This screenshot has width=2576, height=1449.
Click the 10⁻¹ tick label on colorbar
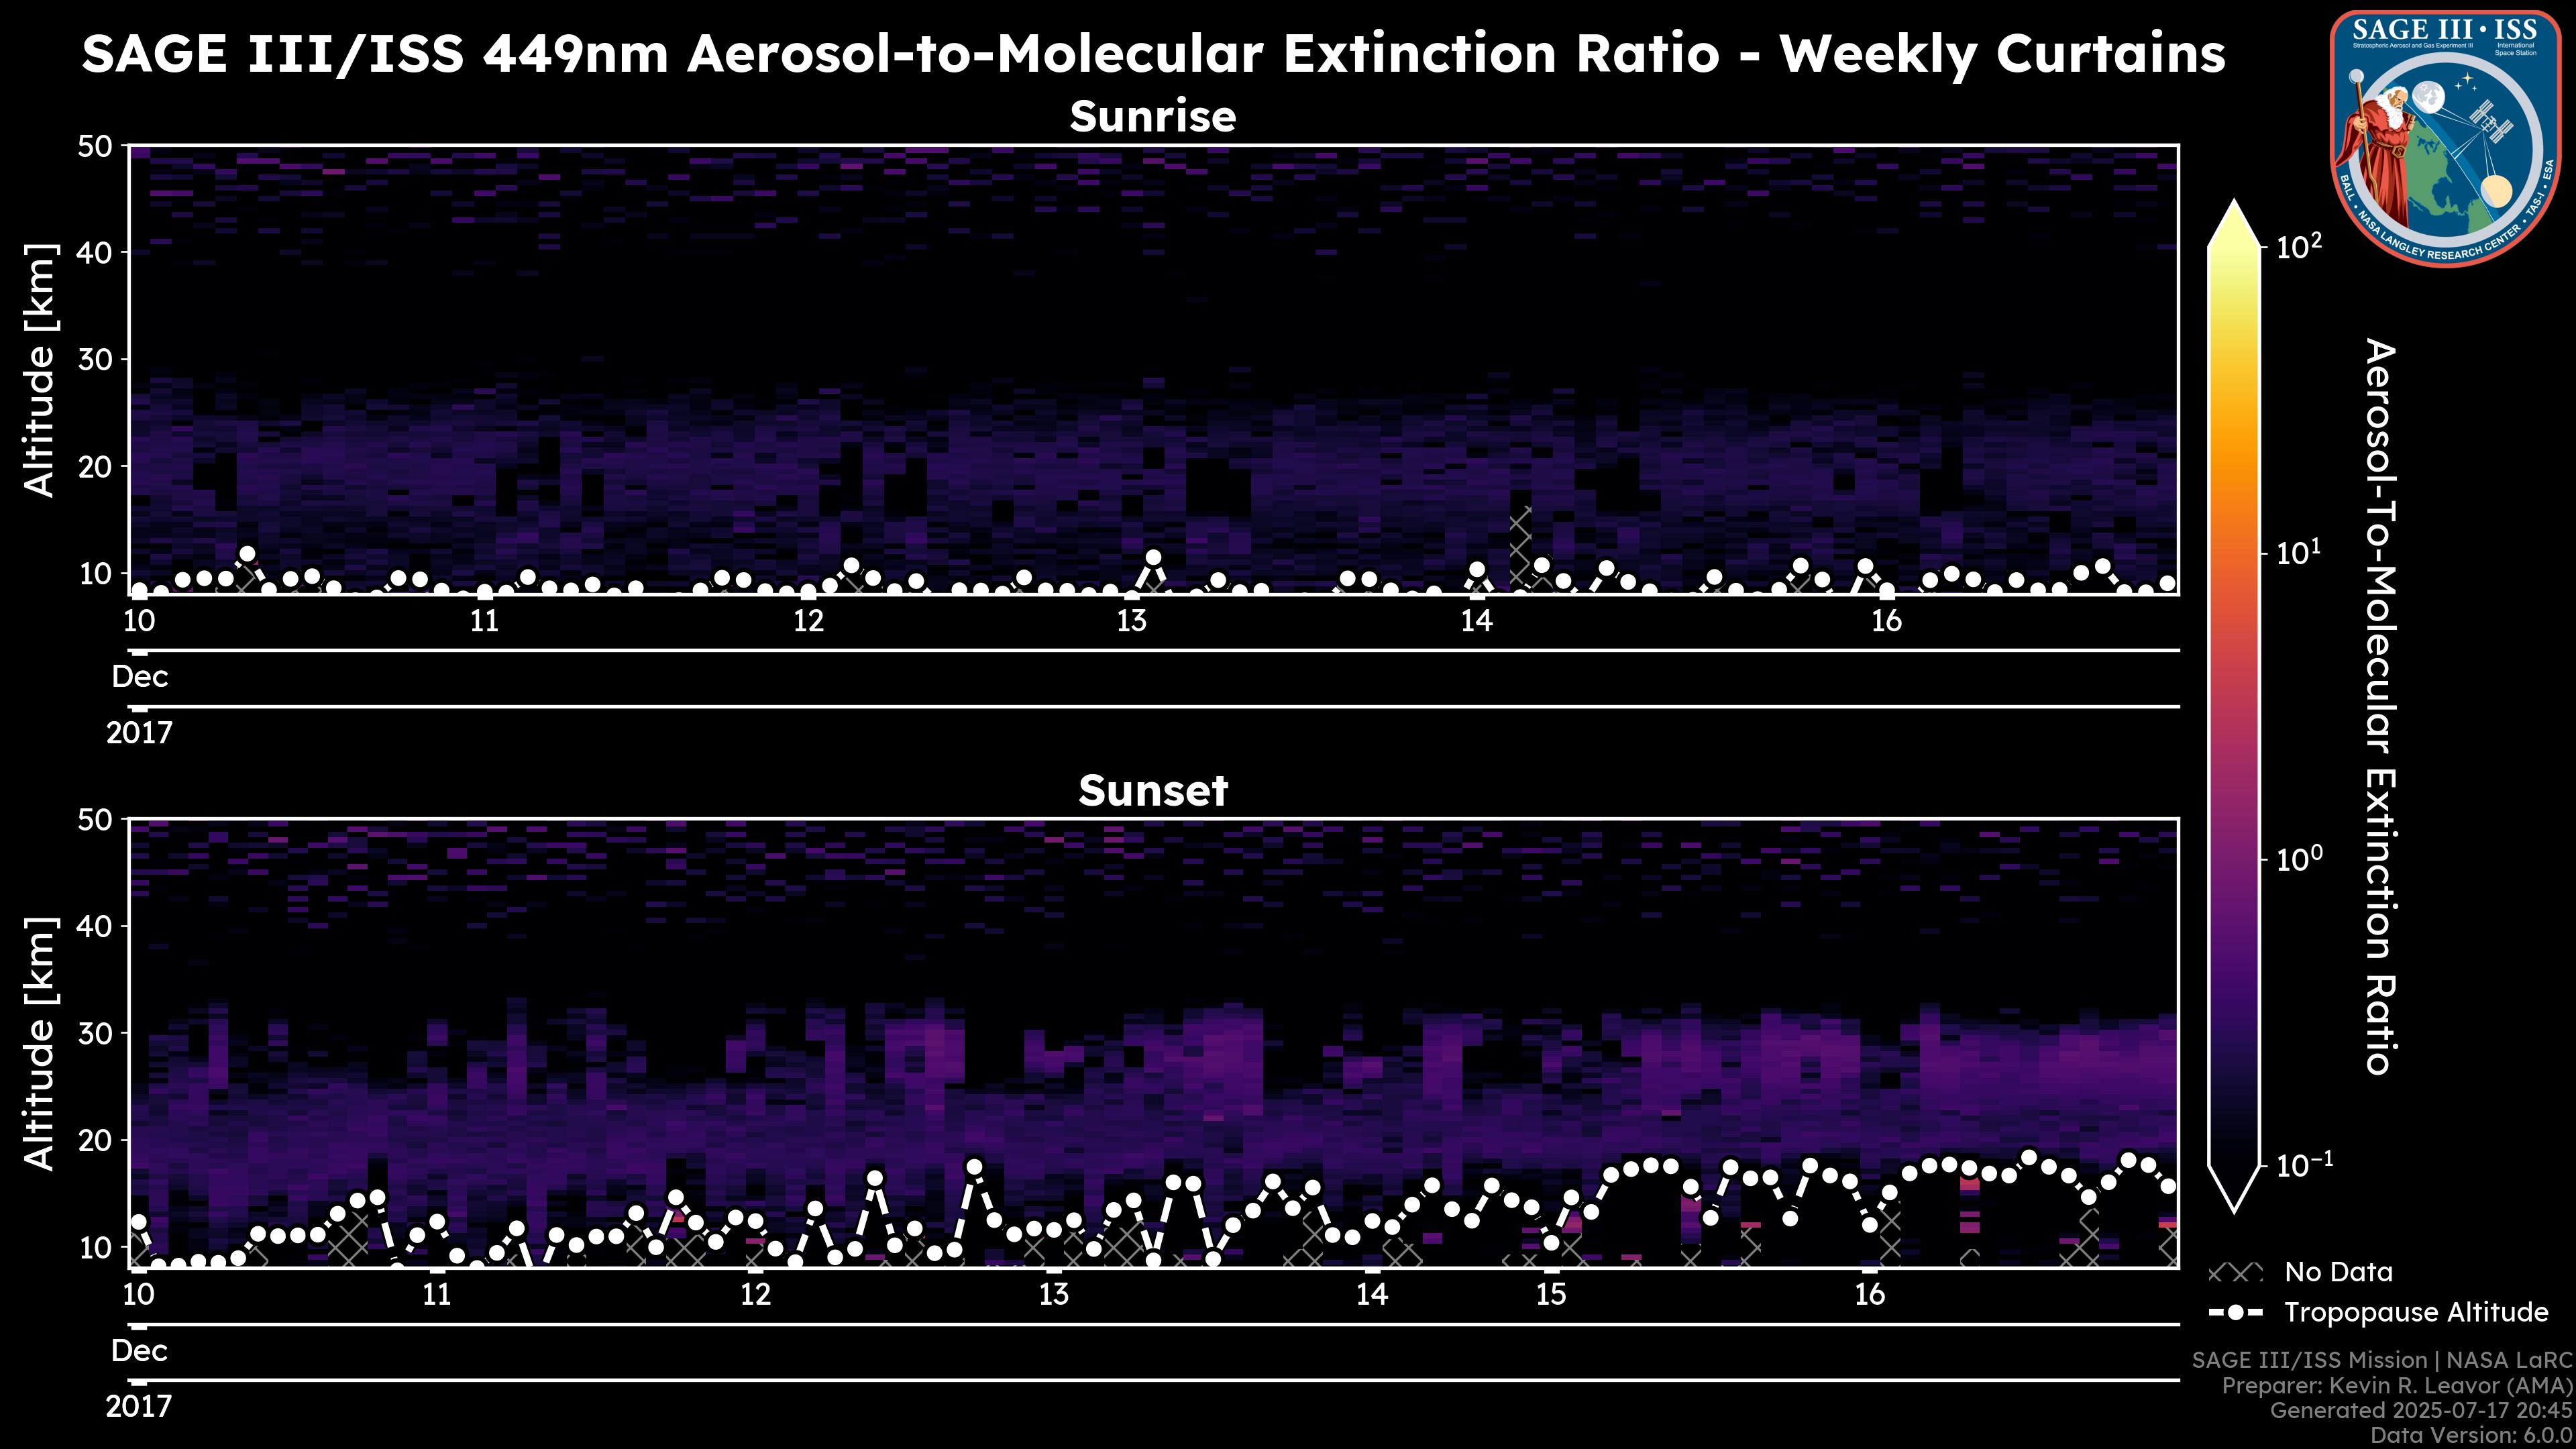coord(2304,1165)
